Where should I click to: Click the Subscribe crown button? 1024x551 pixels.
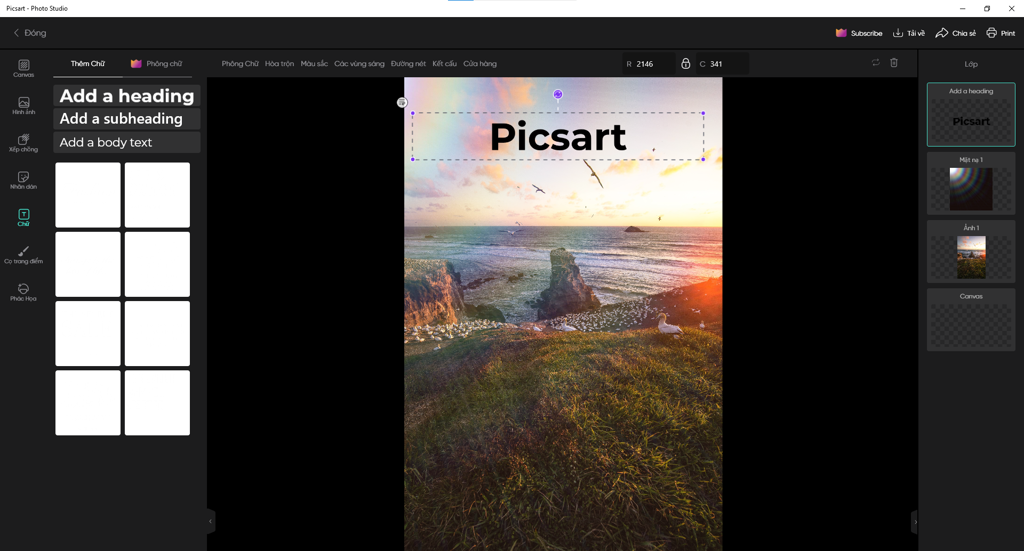click(x=859, y=33)
